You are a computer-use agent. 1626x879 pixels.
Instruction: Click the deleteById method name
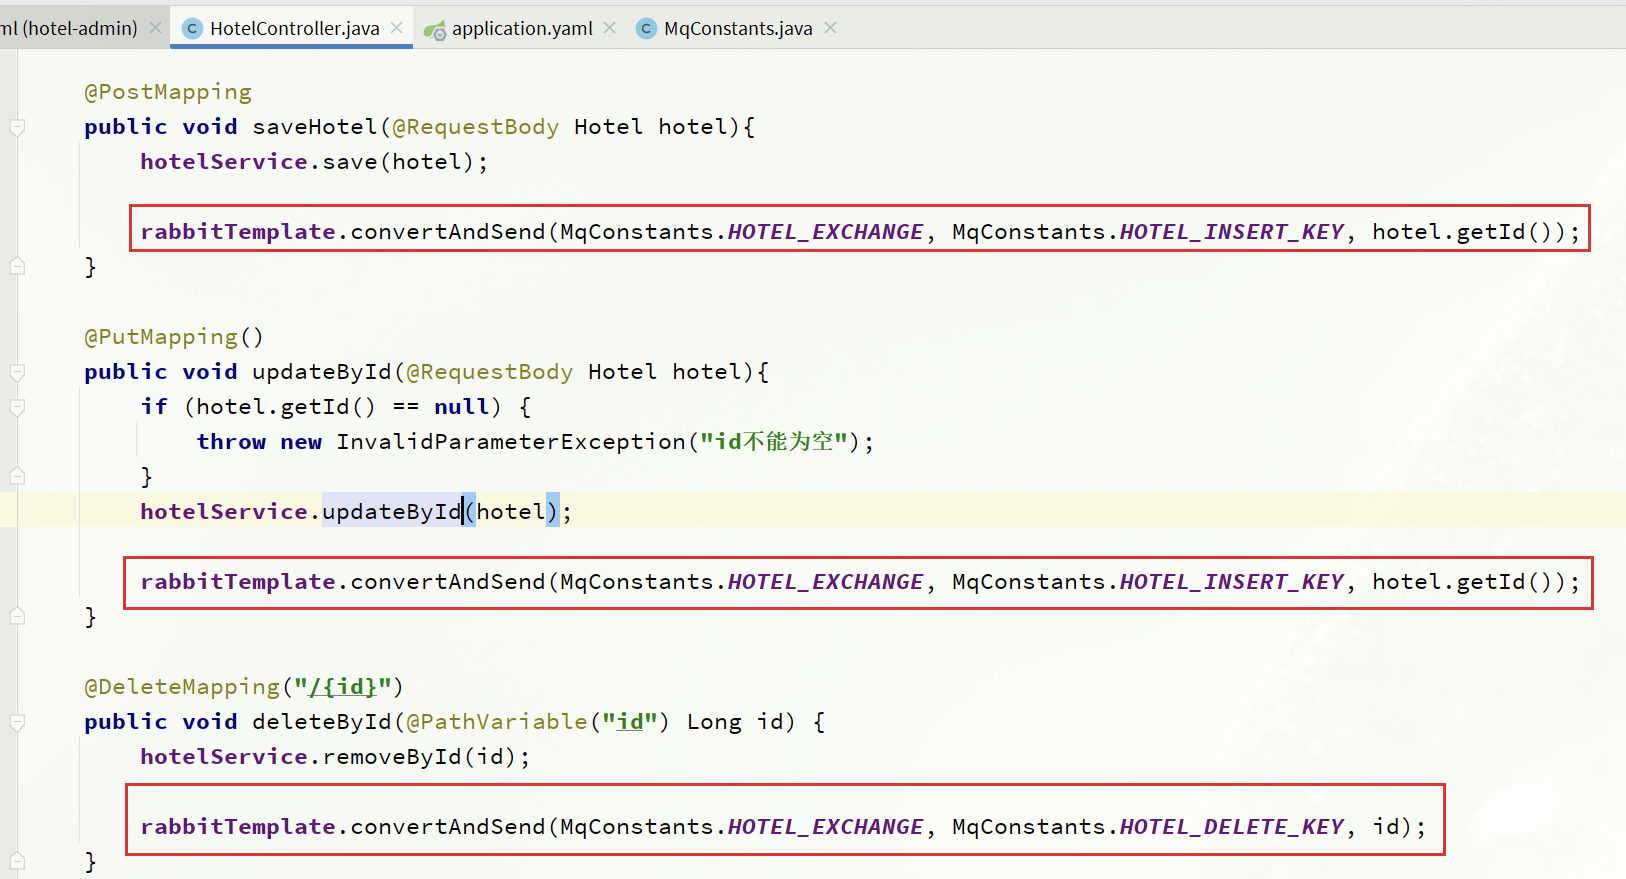(x=322, y=722)
